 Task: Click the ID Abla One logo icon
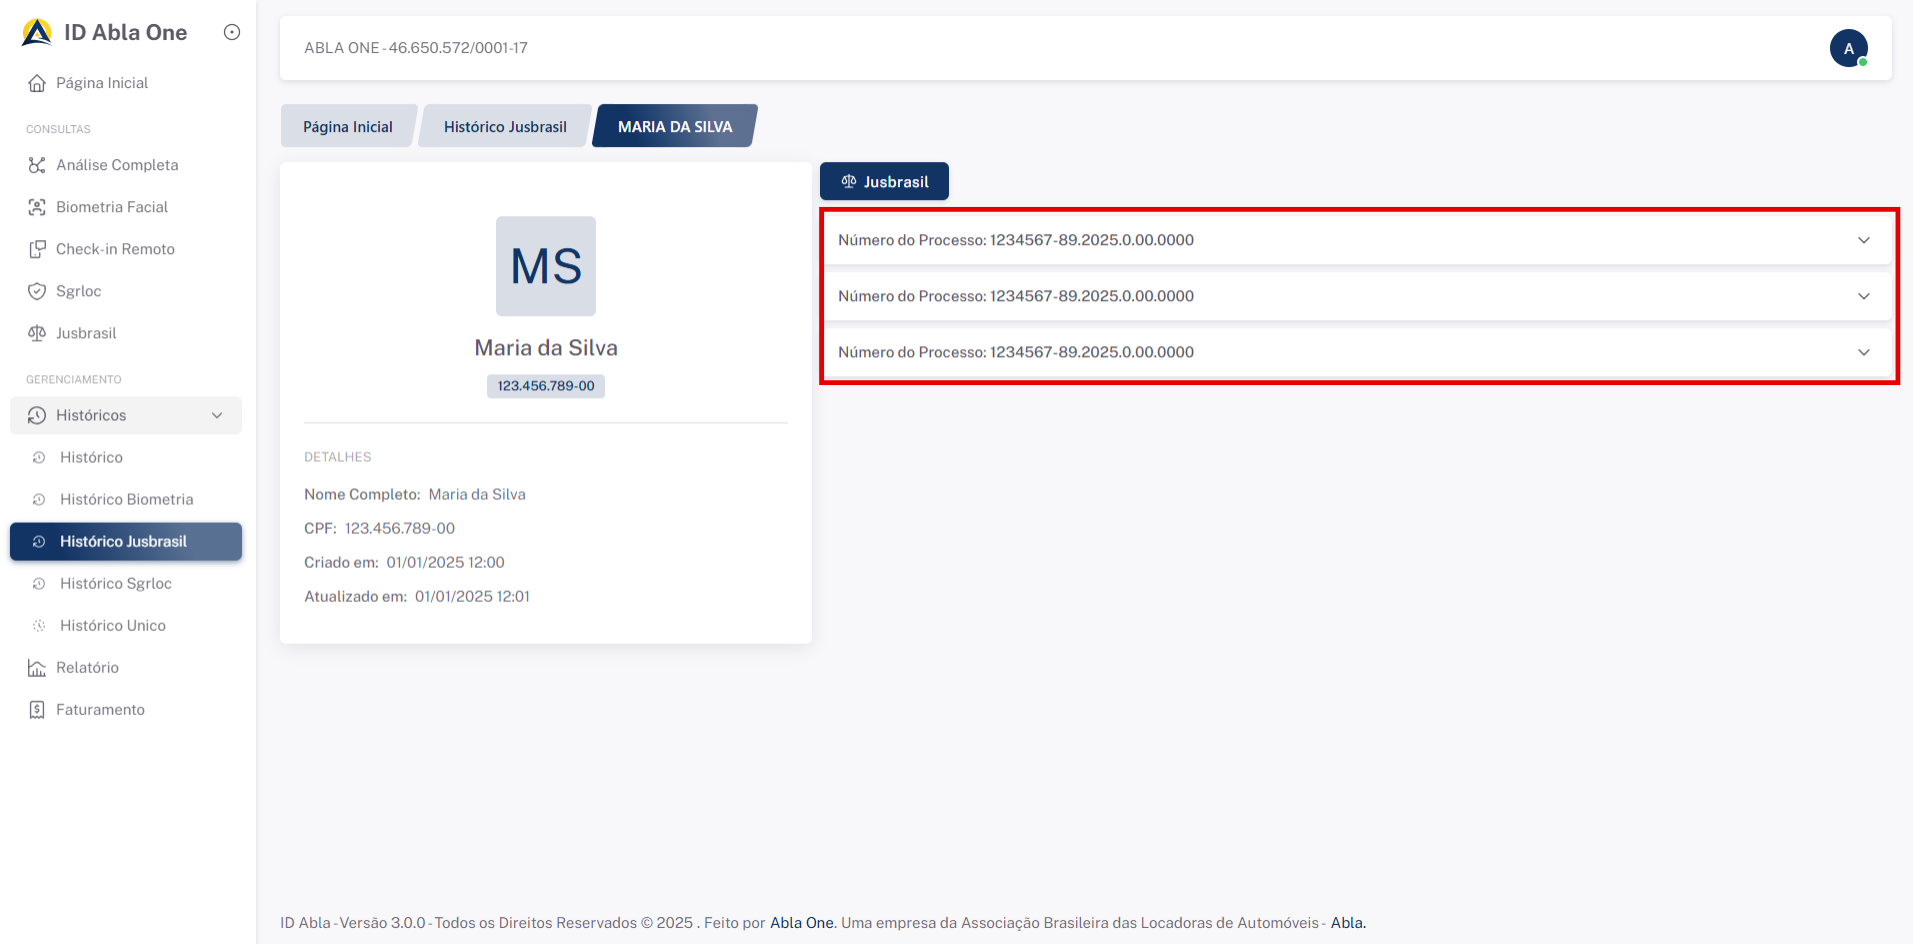(x=37, y=33)
